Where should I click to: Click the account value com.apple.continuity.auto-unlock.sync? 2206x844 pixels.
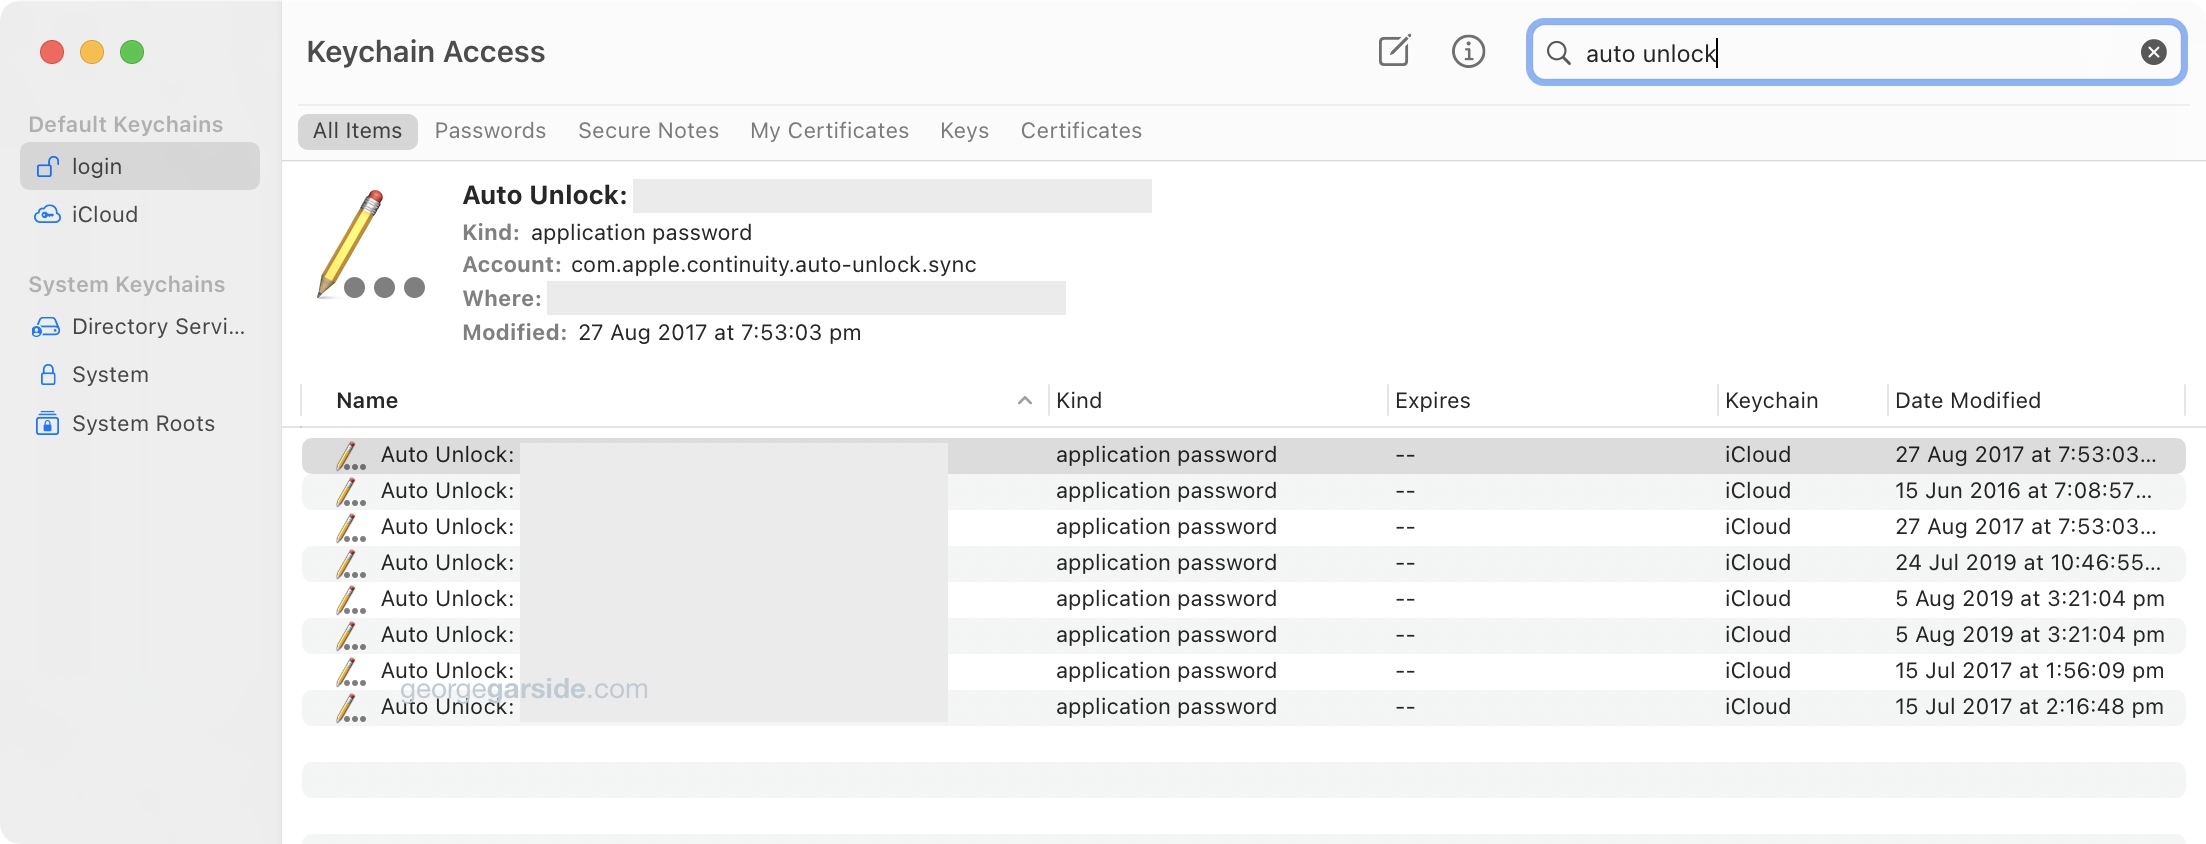click(x=773, y=265)
